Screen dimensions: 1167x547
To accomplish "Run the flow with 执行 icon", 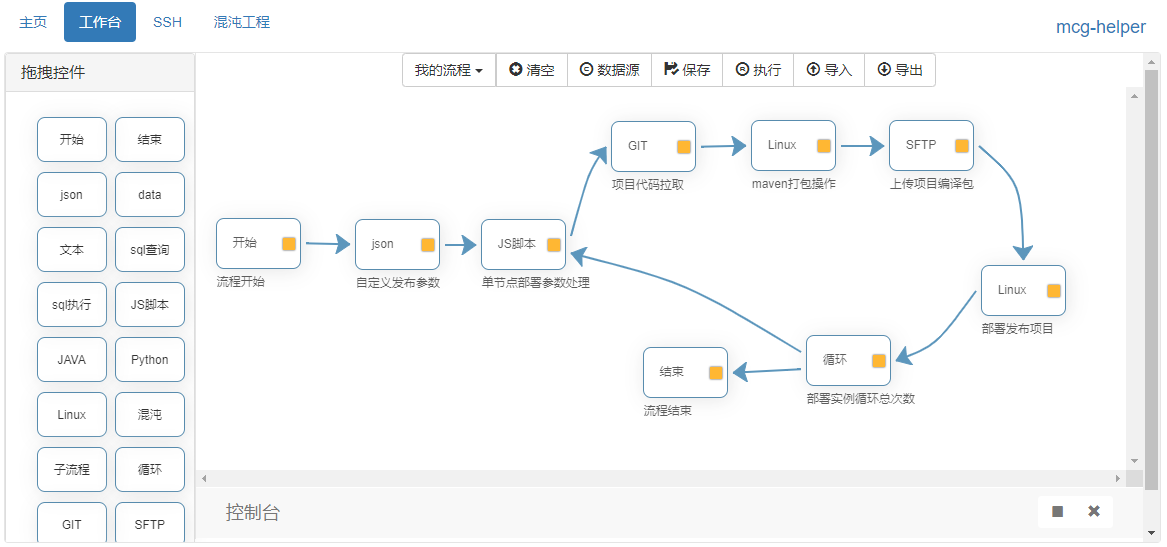I will [x=742, y=70].
